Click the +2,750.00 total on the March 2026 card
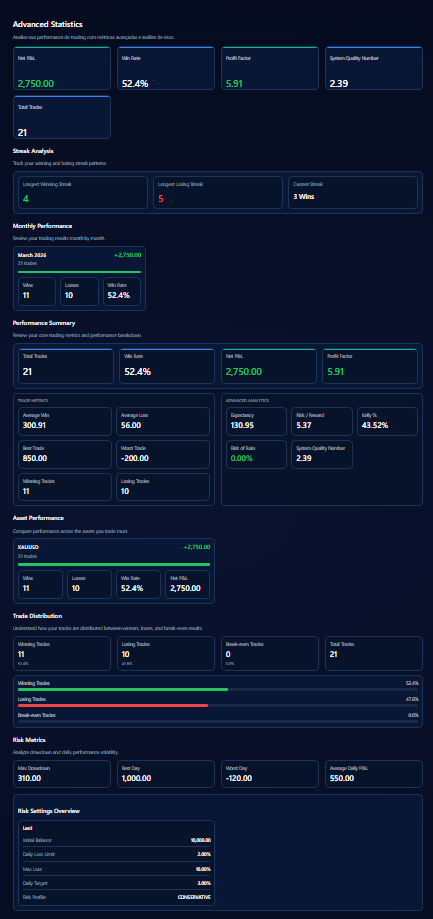The width and height of the screenshot is (433, 919). coord(127,256)
